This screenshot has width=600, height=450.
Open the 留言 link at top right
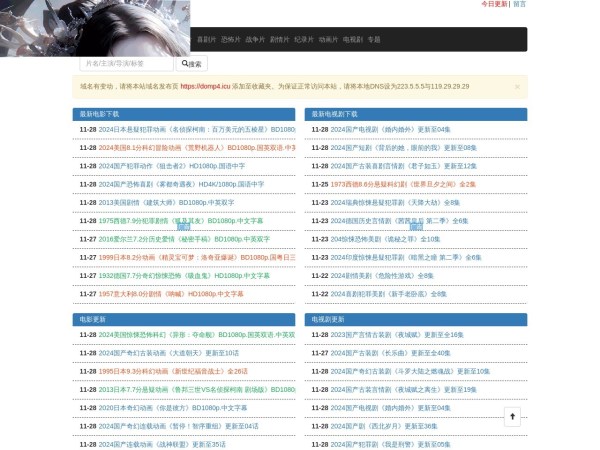519,4
